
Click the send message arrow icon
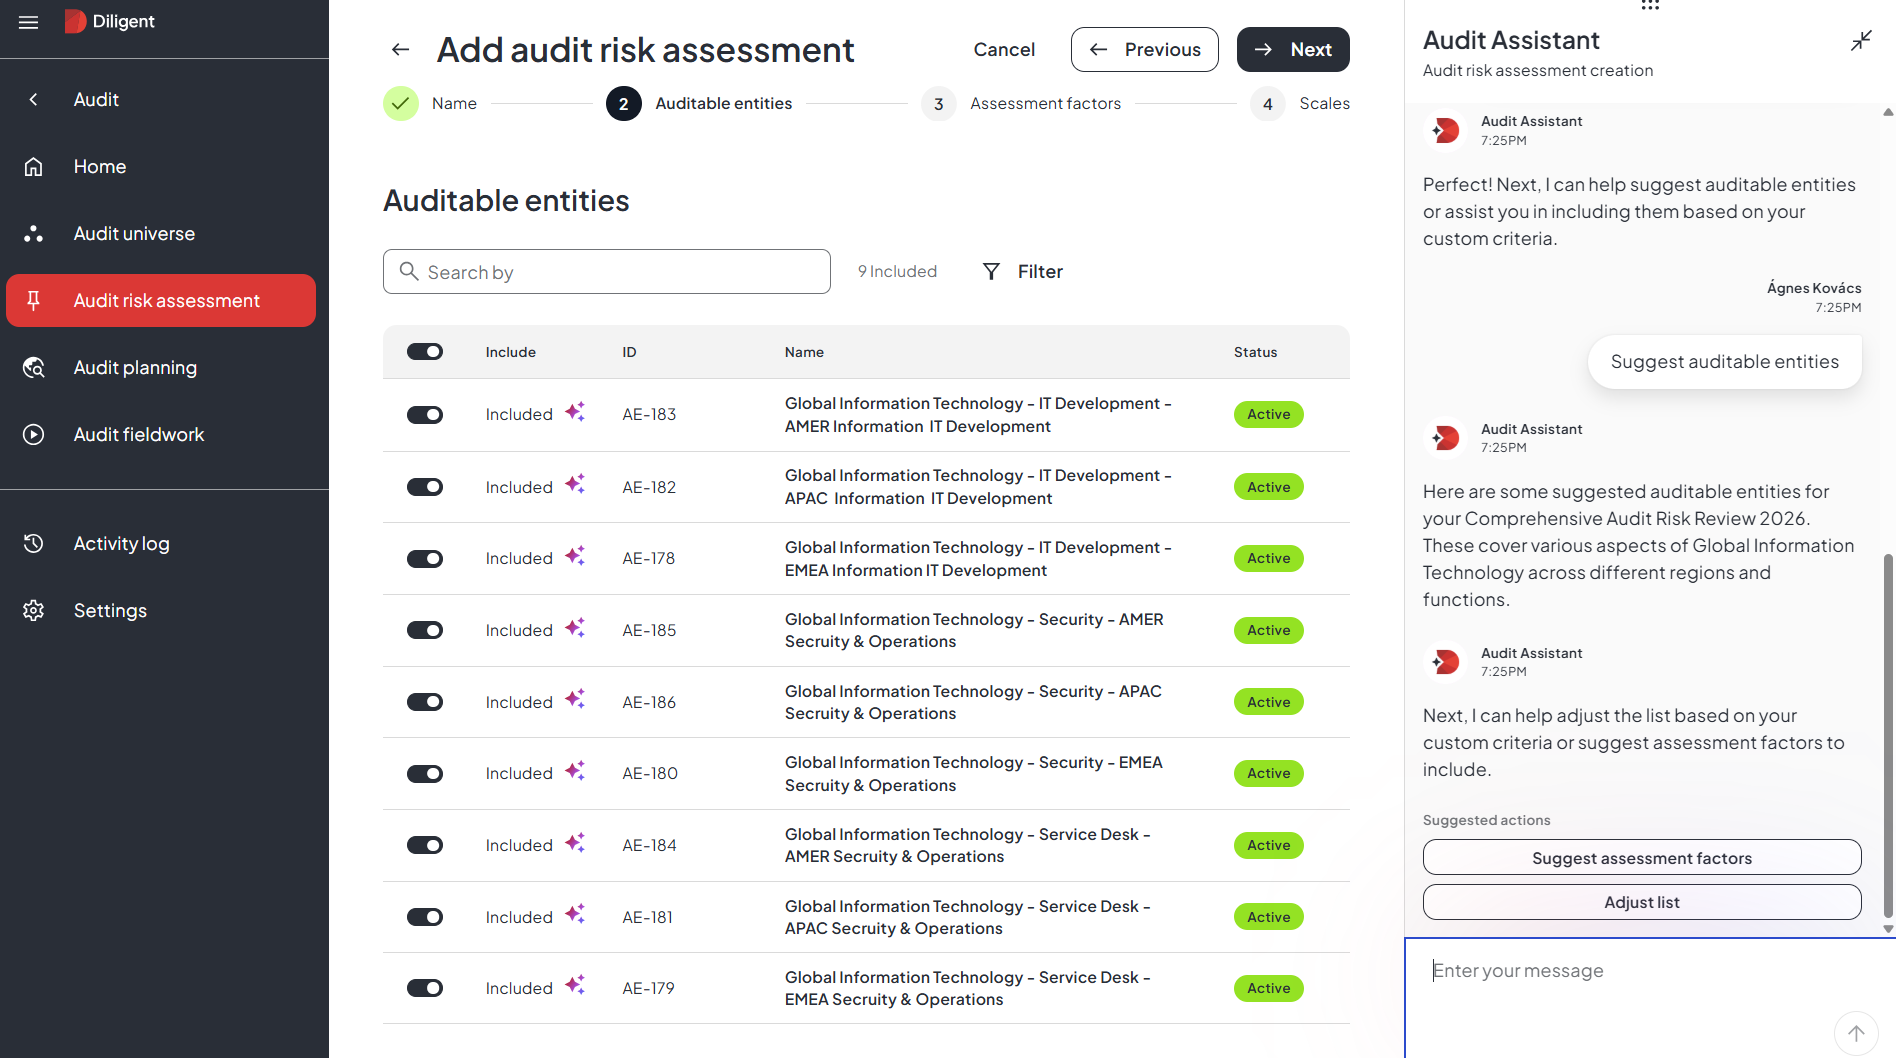click(1855, 1033)
